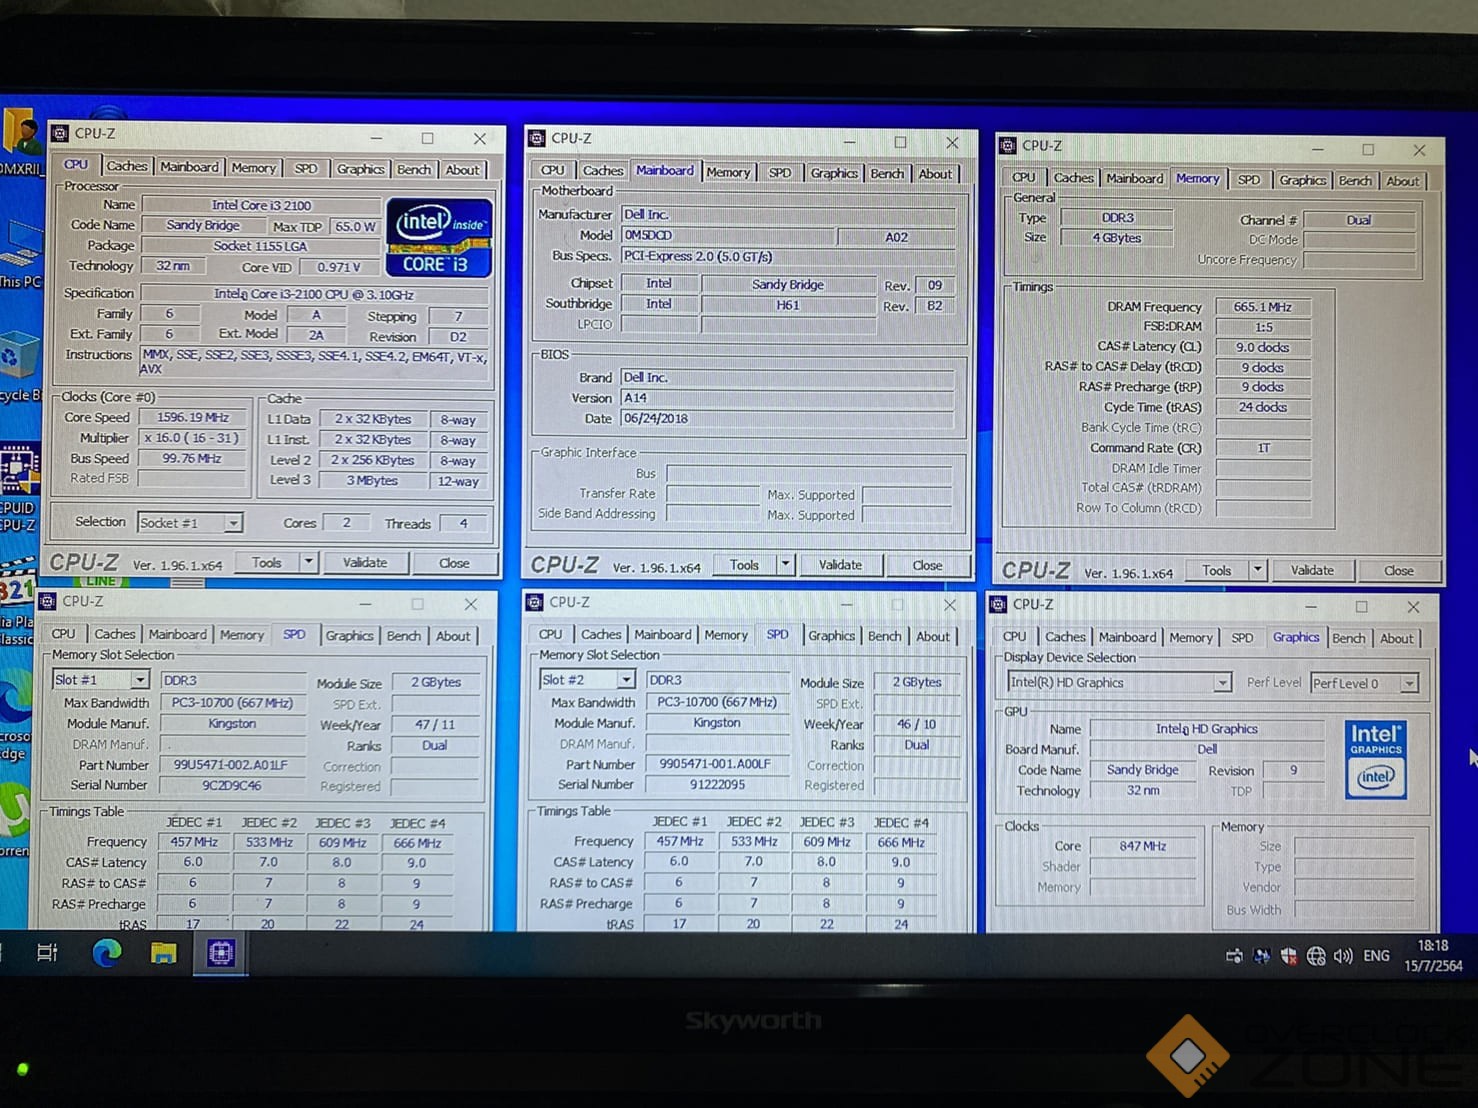Click the BIOS Date value "06/24/2018"

[x=787, y=419]
